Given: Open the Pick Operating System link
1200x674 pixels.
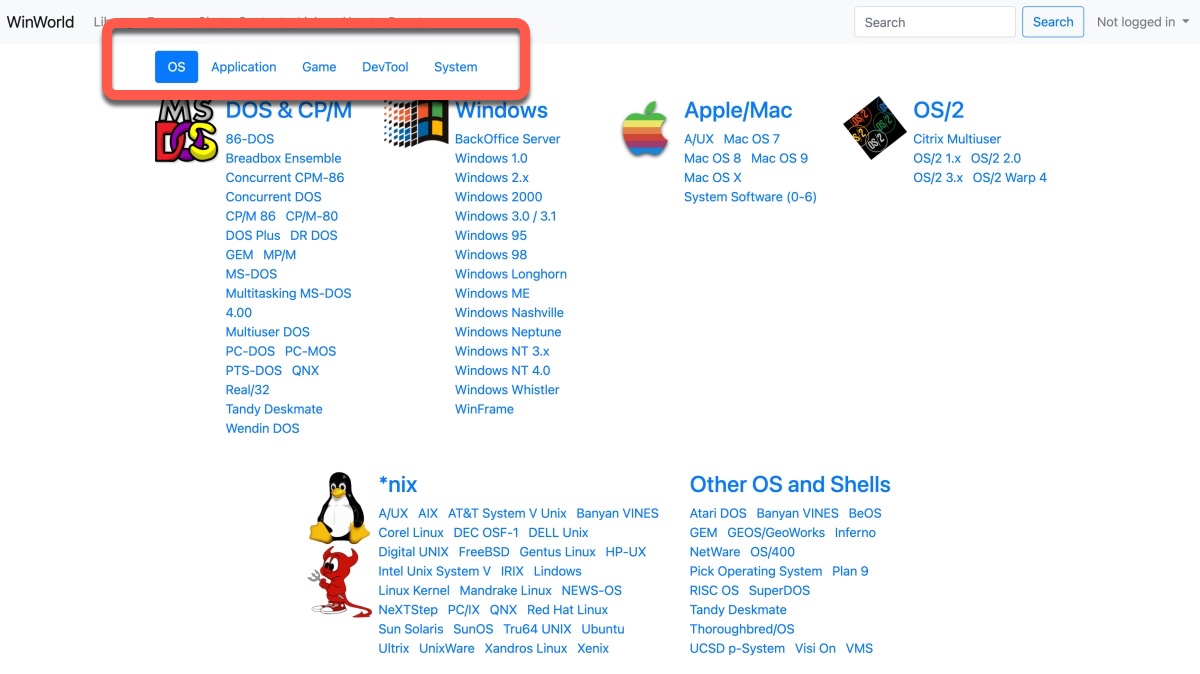Looking at the screenshot, I should 756,571.
